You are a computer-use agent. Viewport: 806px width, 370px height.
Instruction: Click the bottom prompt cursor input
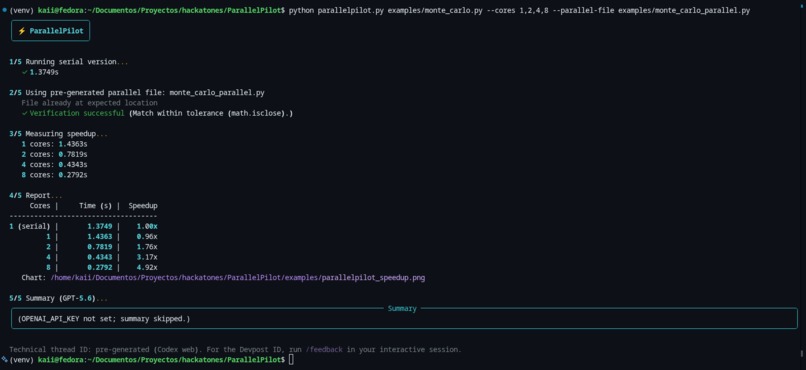tap(291, 360)
